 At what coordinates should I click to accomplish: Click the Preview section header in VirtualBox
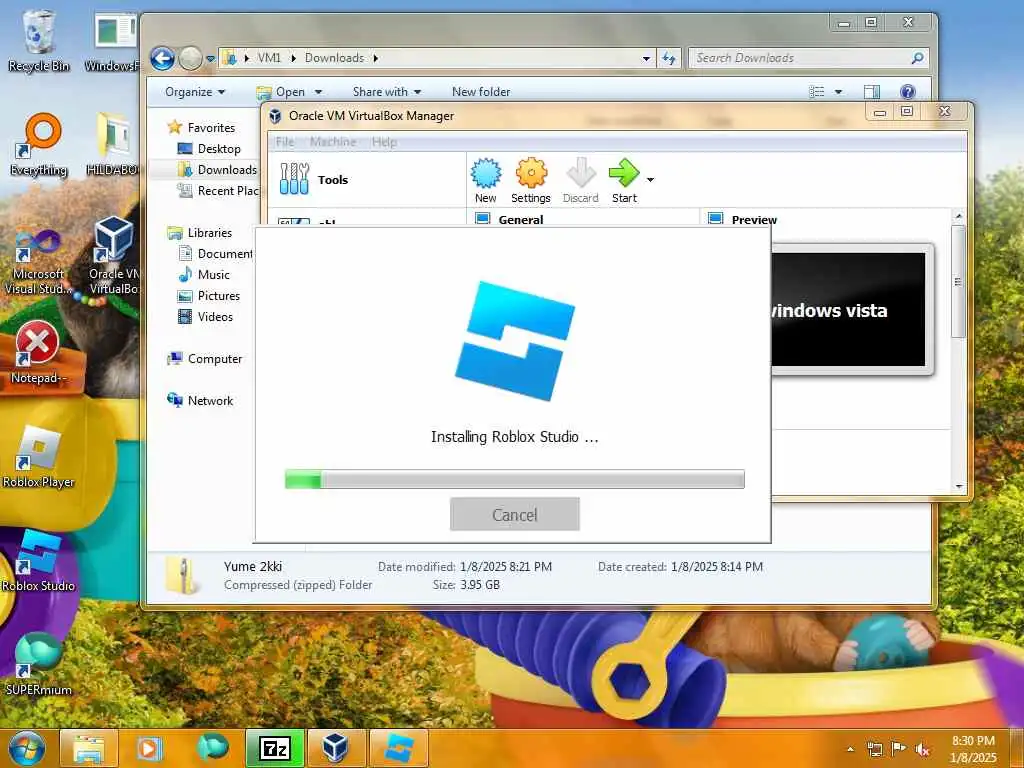(754, 219)
